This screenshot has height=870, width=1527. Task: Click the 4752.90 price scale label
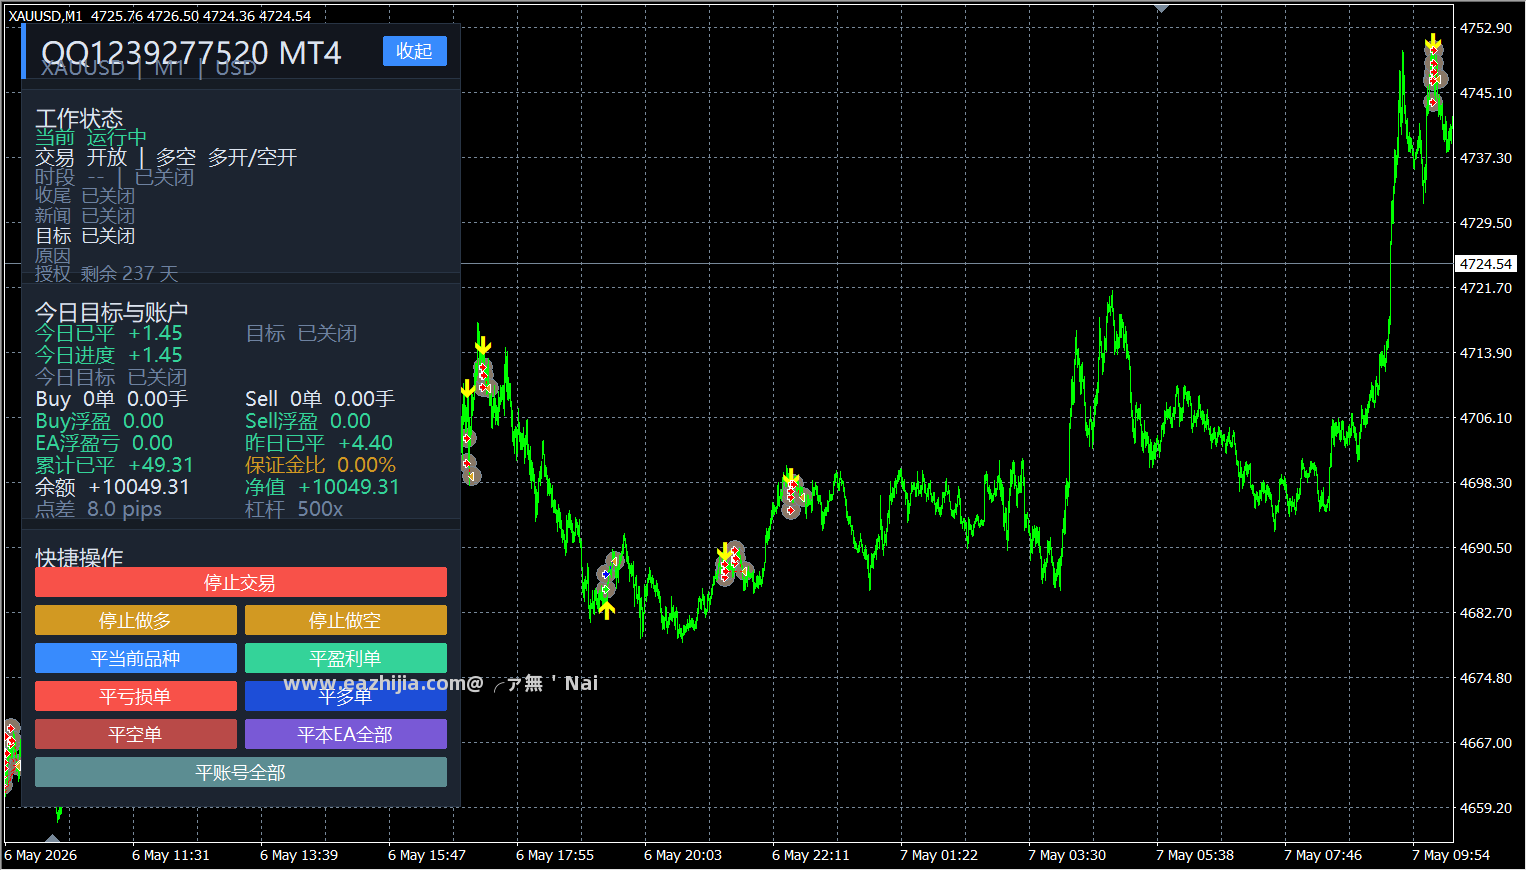click(x=1486, y=28)
